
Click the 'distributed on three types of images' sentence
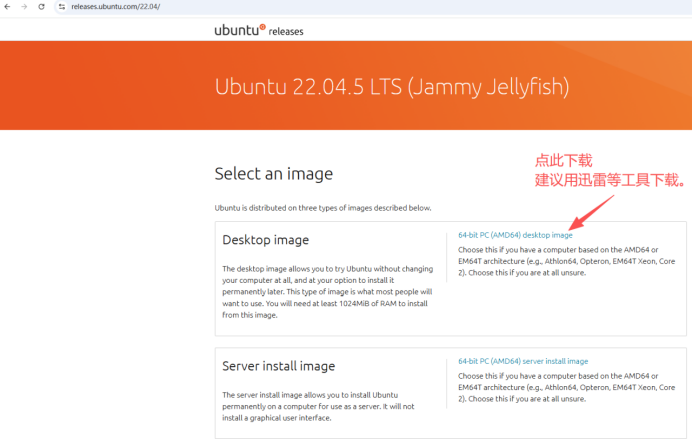point(323,208)
